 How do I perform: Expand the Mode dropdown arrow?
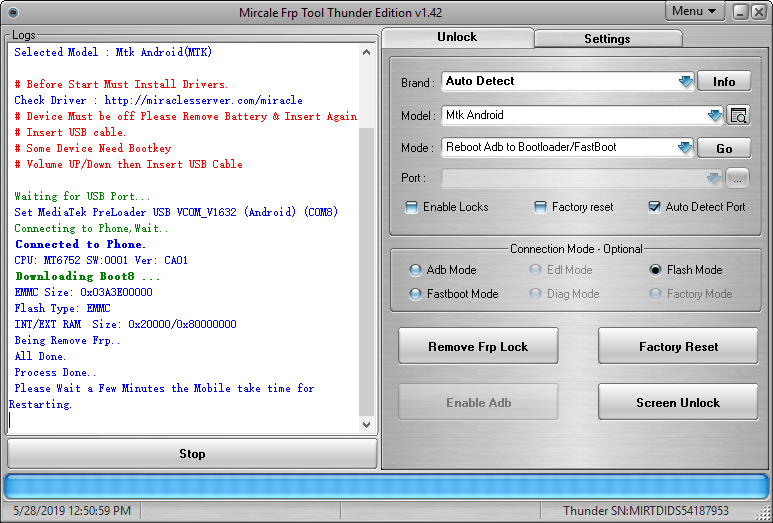[x=684, y=147]
